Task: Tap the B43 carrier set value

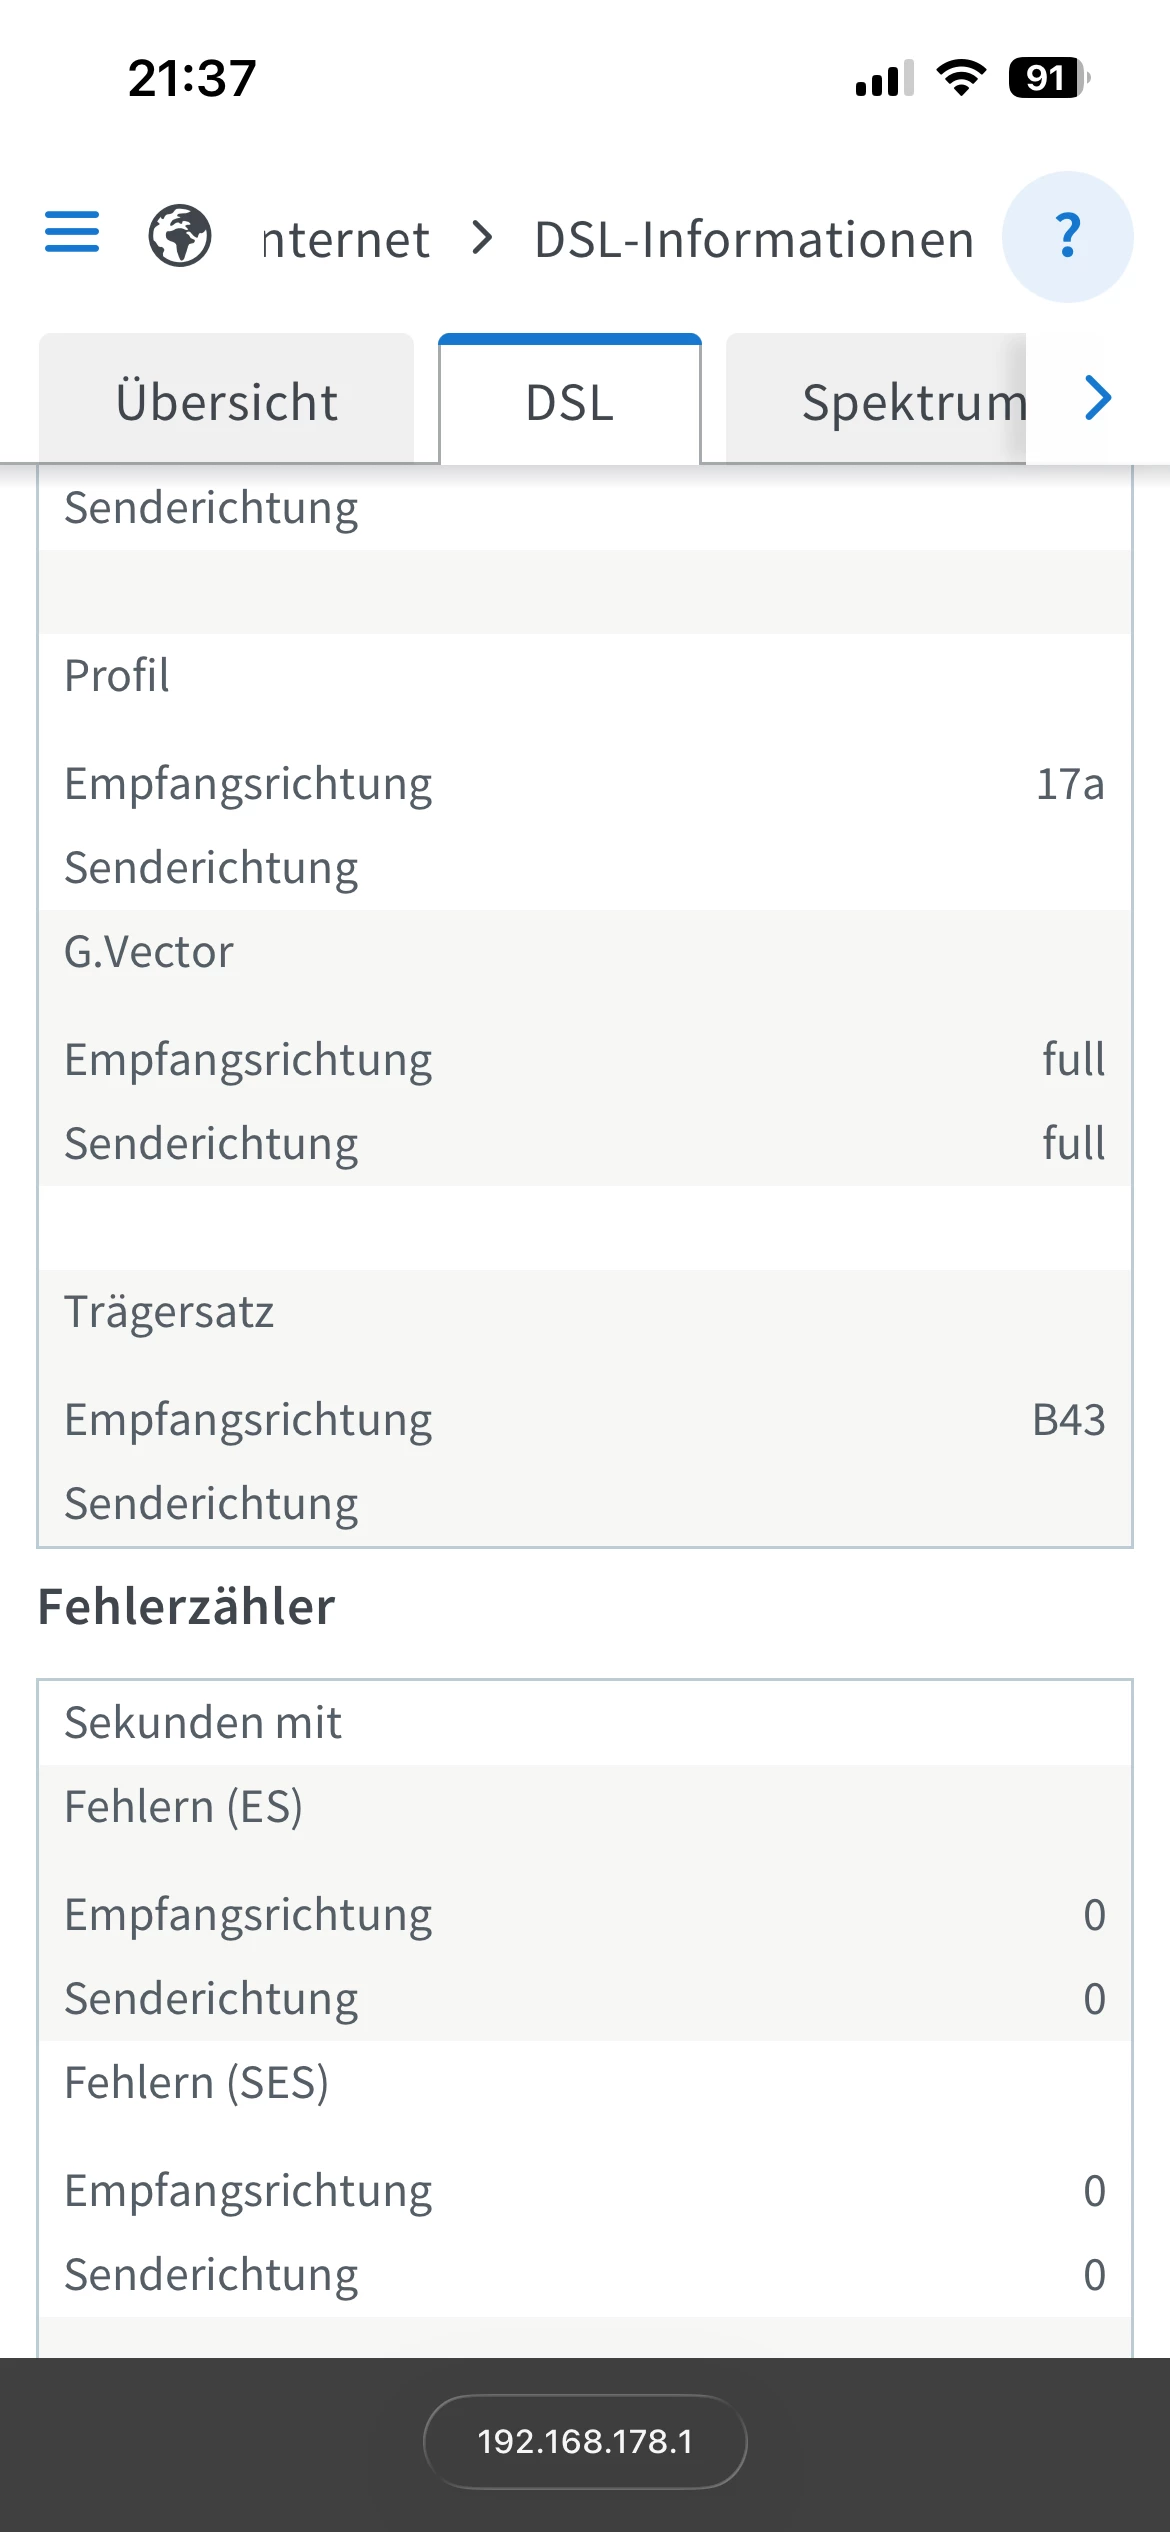Action: point(1068,1420)
